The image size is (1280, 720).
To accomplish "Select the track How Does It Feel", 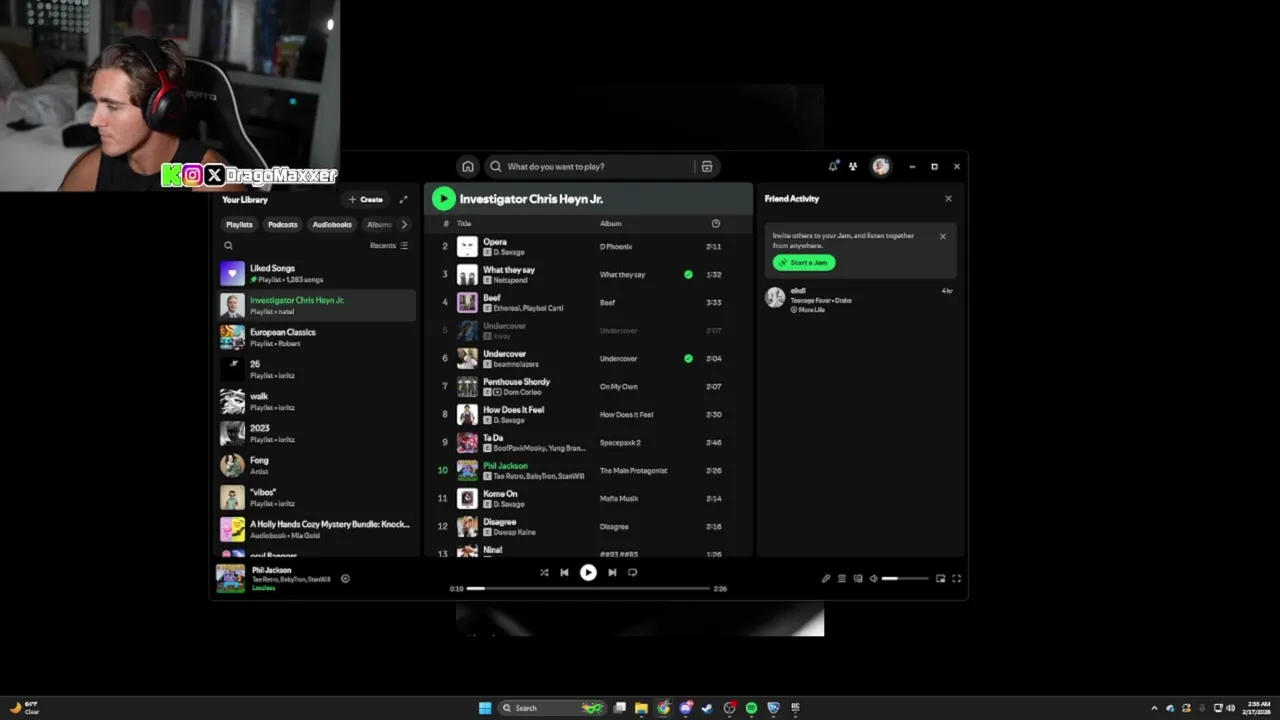I will tap(589, 414).
